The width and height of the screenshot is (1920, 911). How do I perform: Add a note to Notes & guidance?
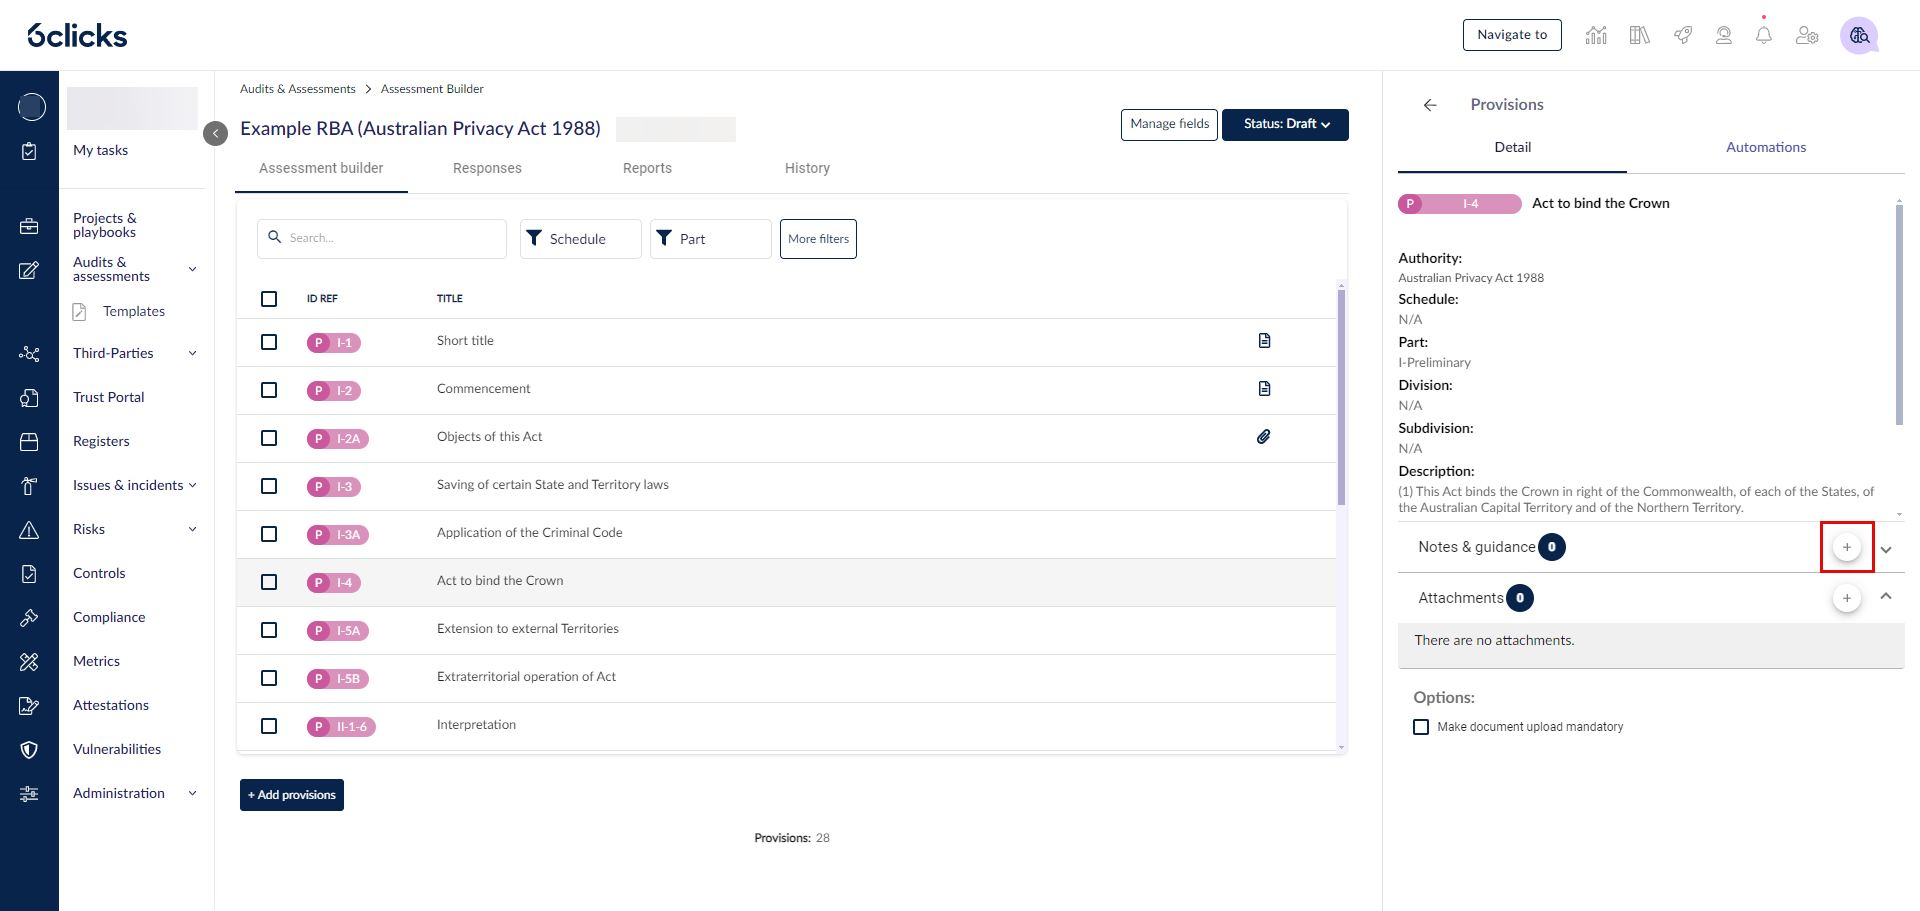pos(1847,547)
